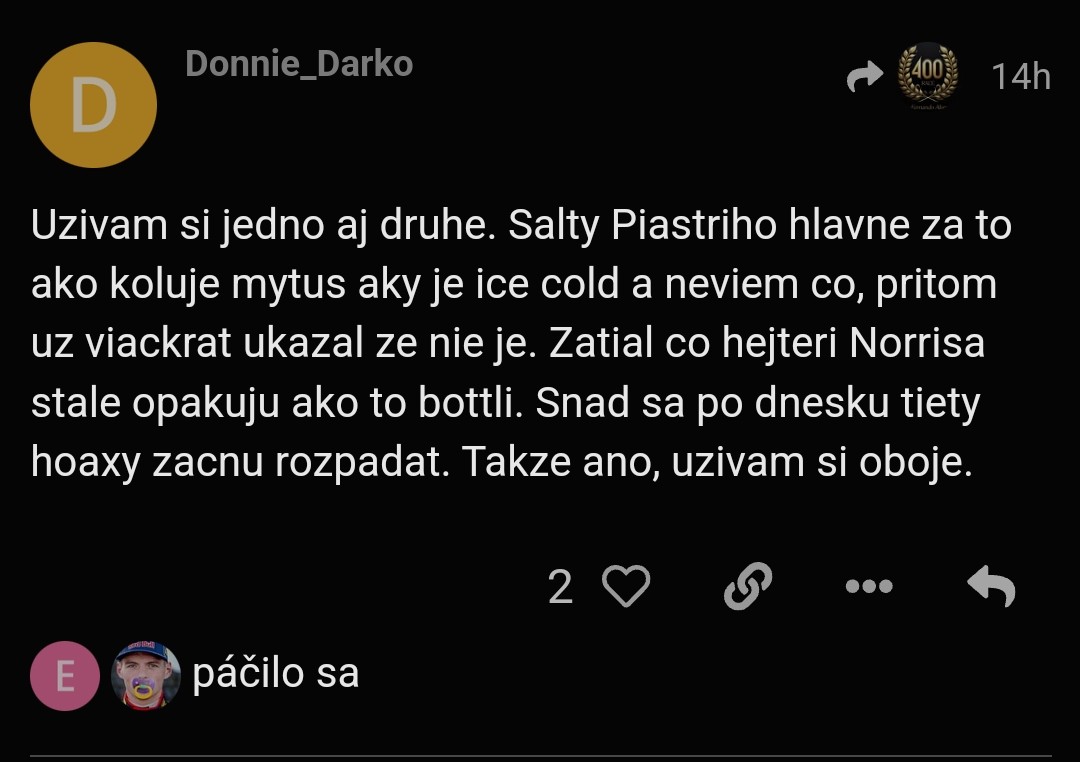The height and width of the screenshot is (762, 1080).
Task: Click the D letter inside yellow circle
Action: 94,105
